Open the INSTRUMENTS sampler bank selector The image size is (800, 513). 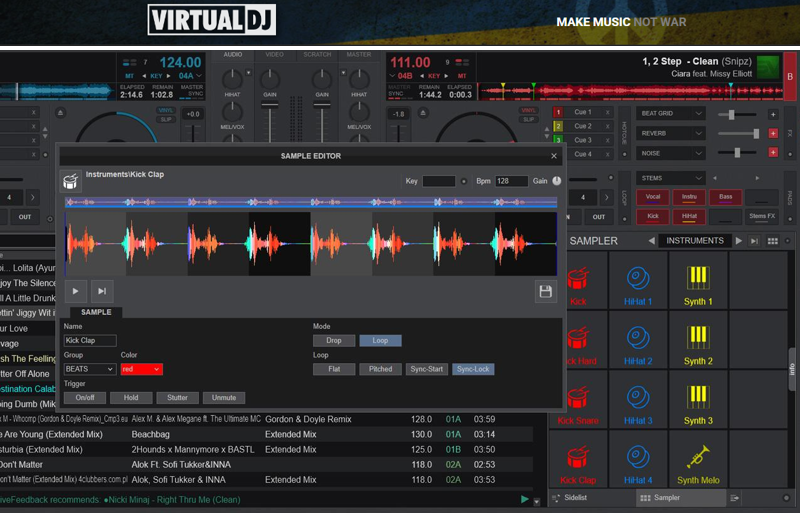click(x=694, y=240)
